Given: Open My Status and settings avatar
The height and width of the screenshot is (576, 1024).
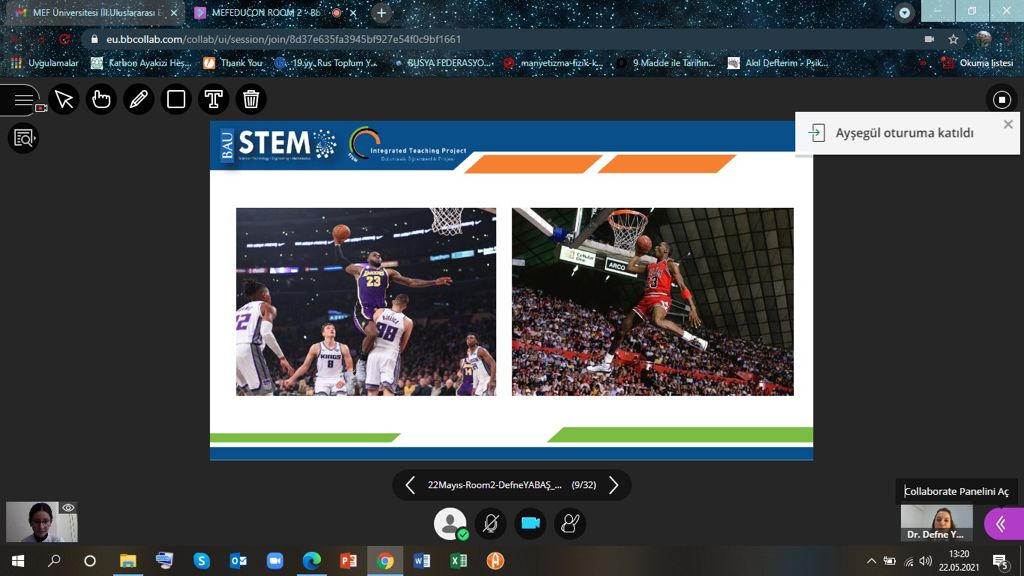Looking at the screenshot, I should point(450,524).
